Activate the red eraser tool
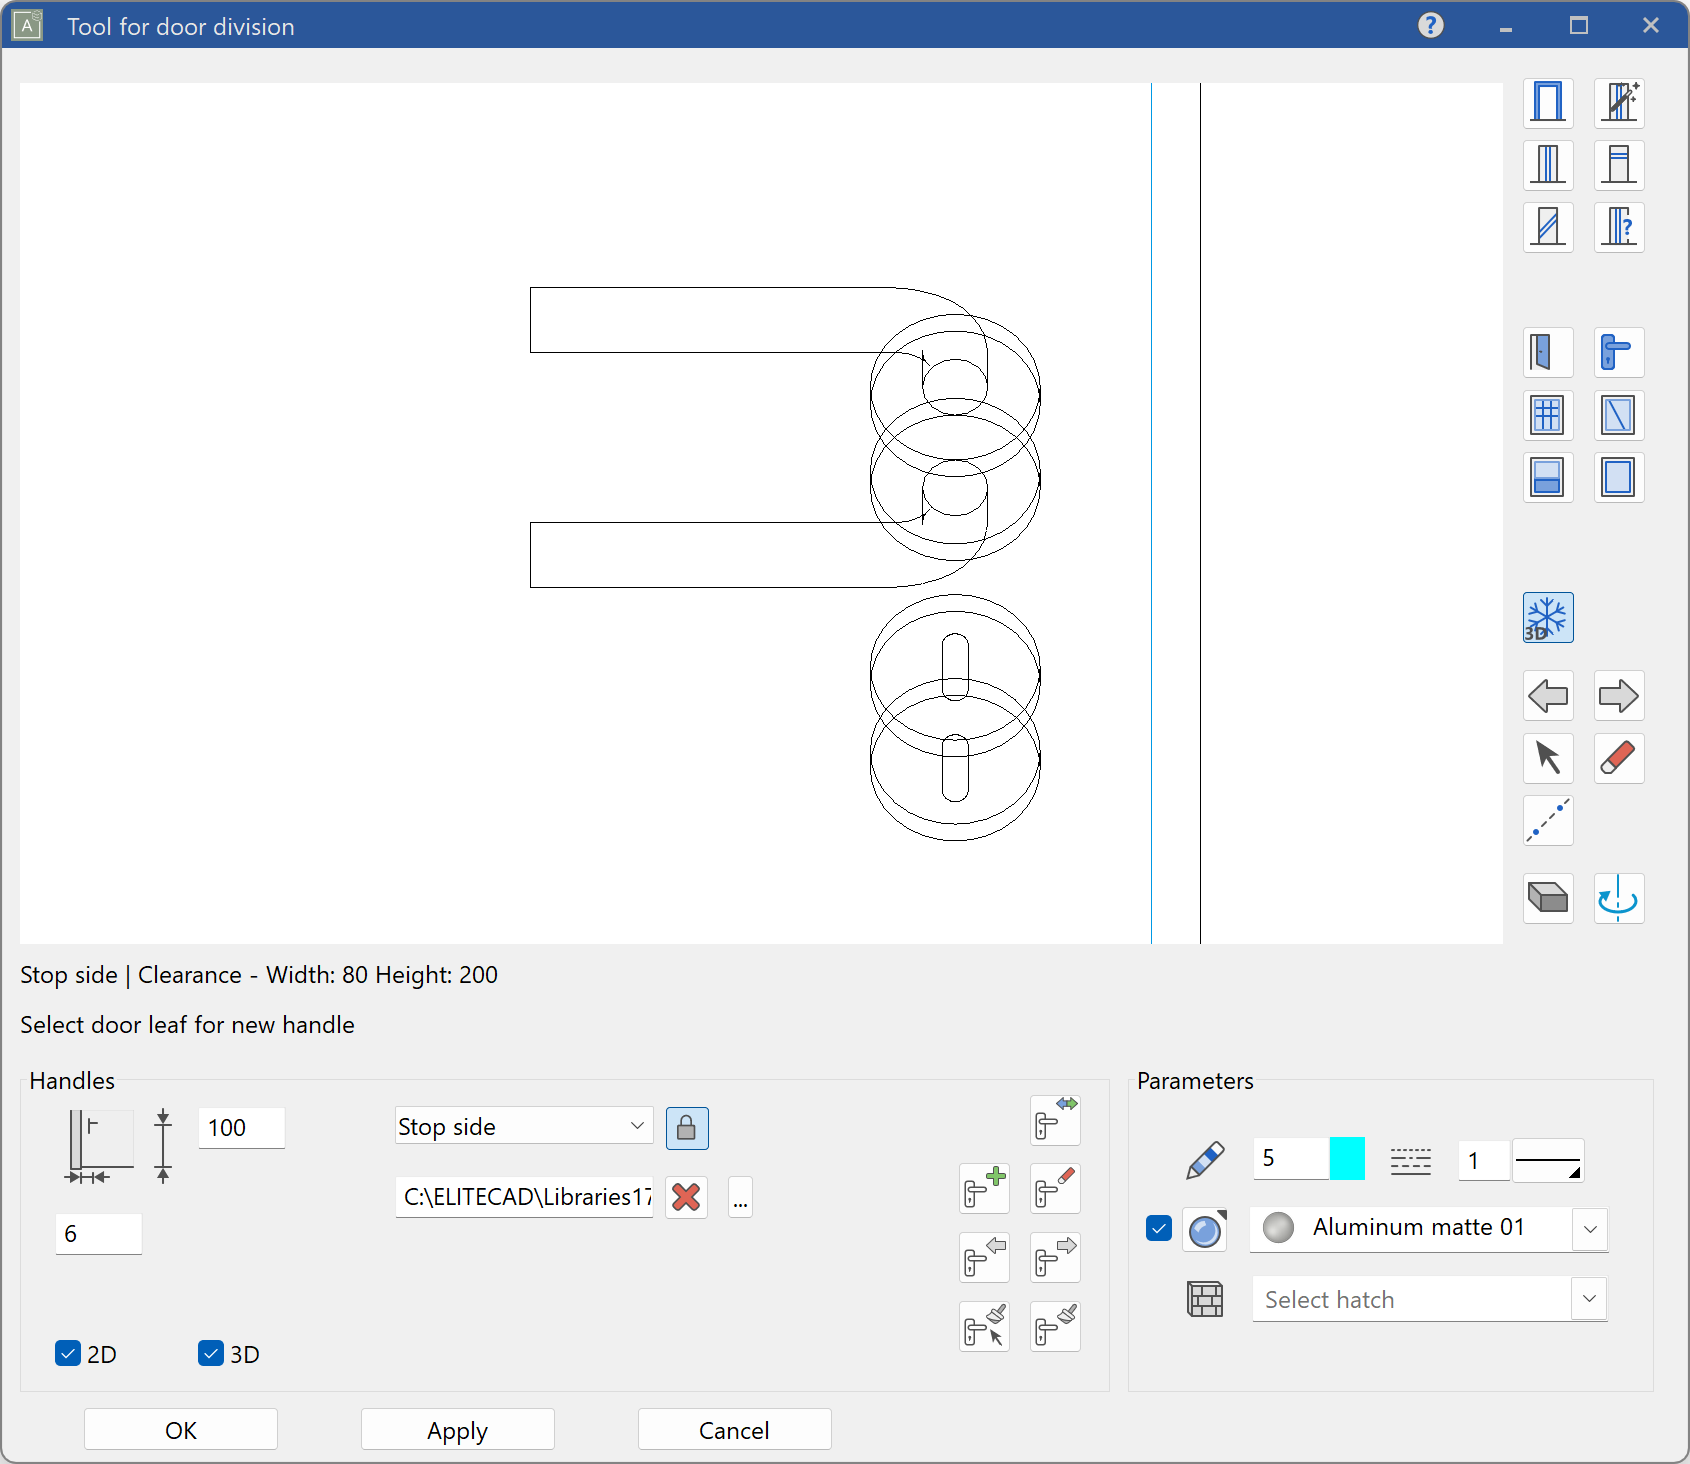This screenshot has width=1690, height=1464. pyautogui.click(x=1619, y=758)
